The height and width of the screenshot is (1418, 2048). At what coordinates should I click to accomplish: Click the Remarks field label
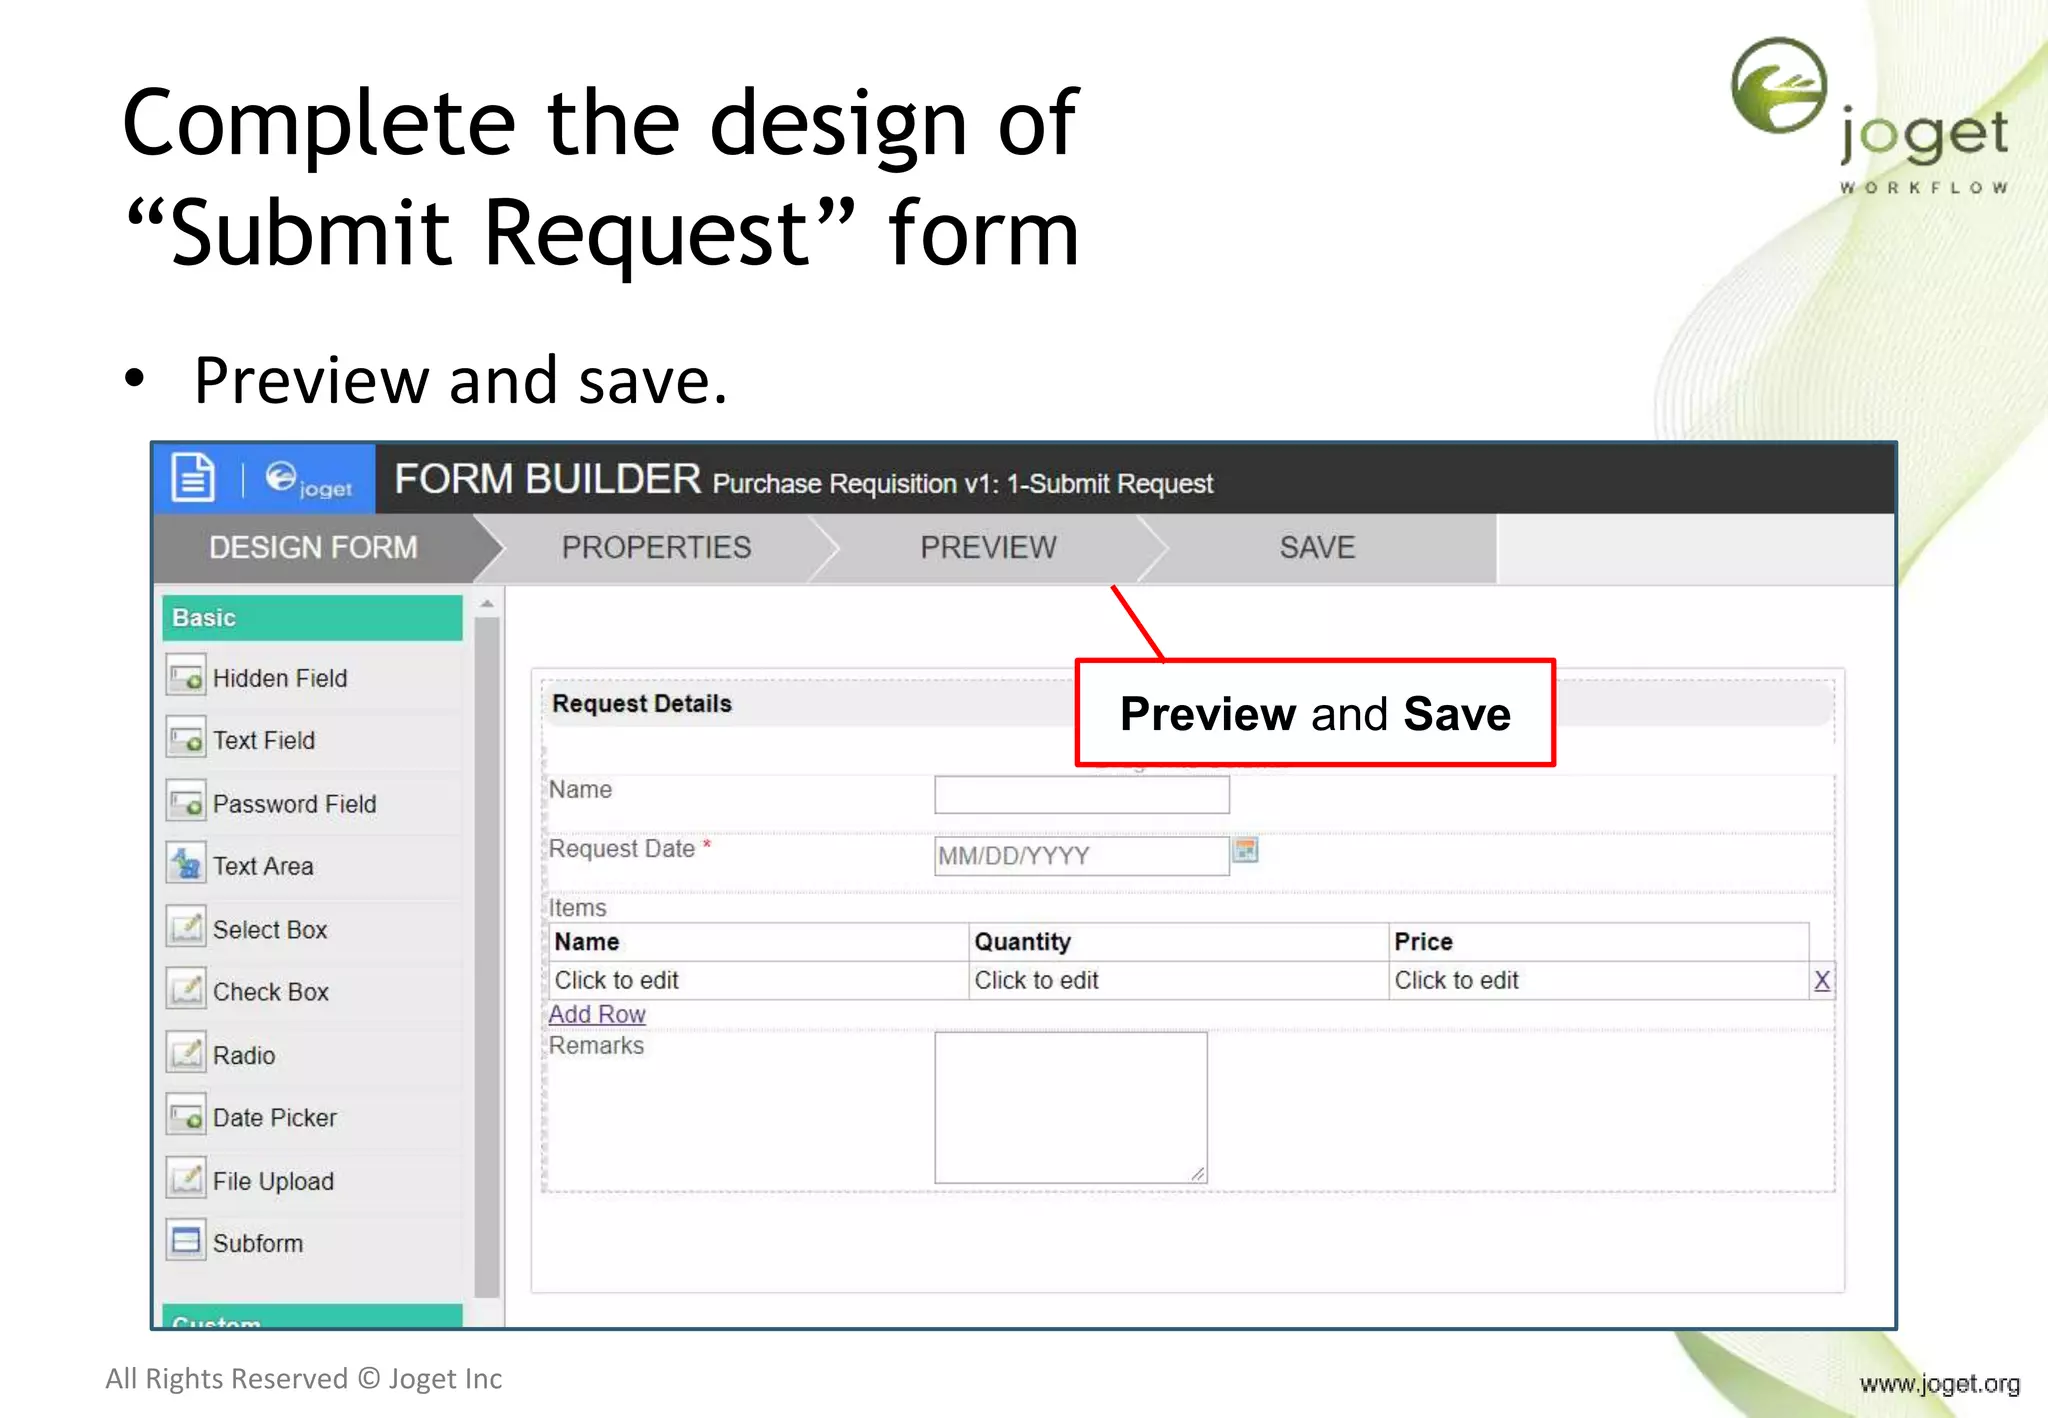pos(596,1046)
